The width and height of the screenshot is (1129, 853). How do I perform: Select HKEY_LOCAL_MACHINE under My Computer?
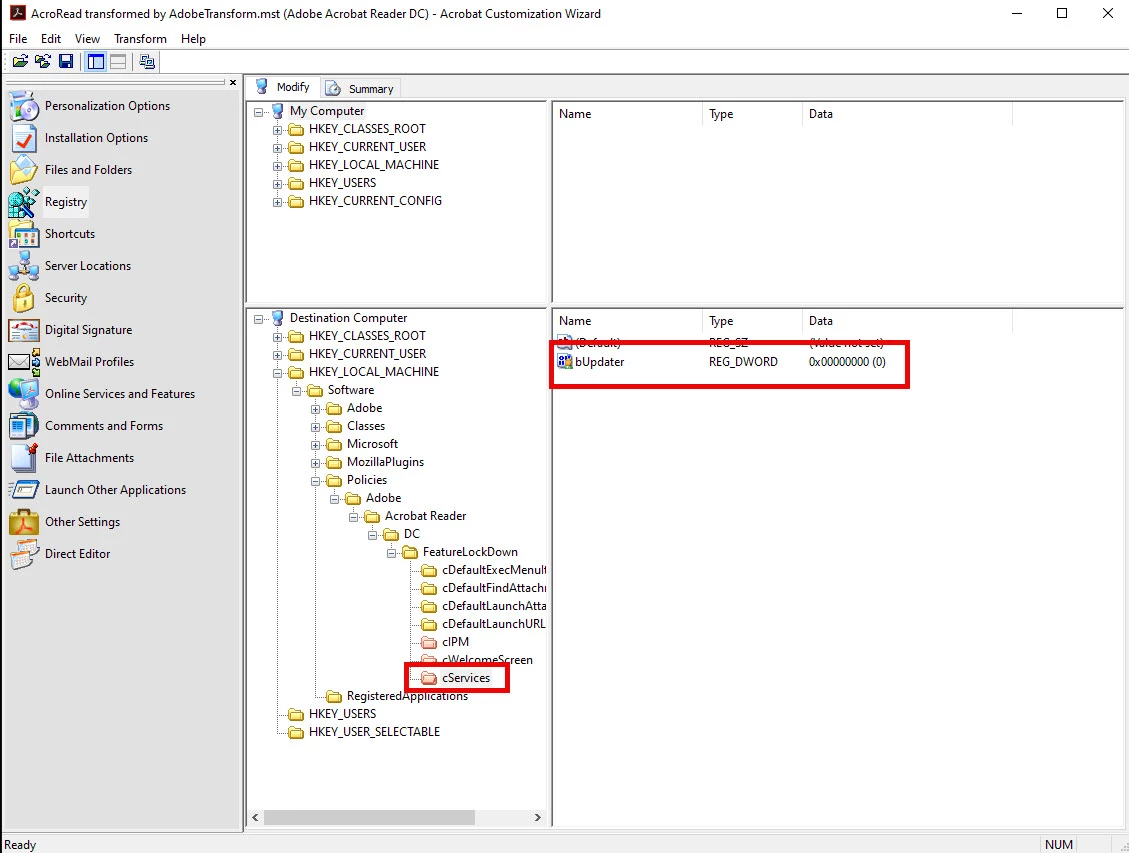(374, 165)
